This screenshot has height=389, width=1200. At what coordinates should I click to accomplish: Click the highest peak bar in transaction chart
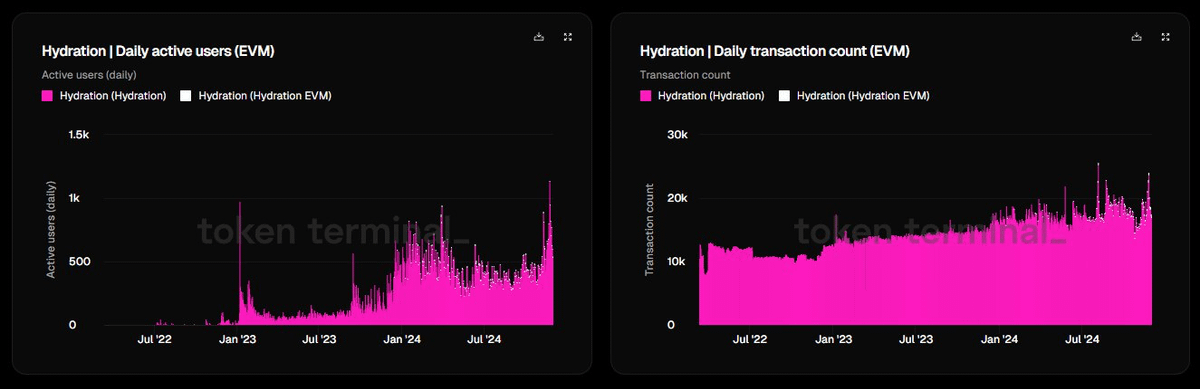click(x=1099, y=244)
